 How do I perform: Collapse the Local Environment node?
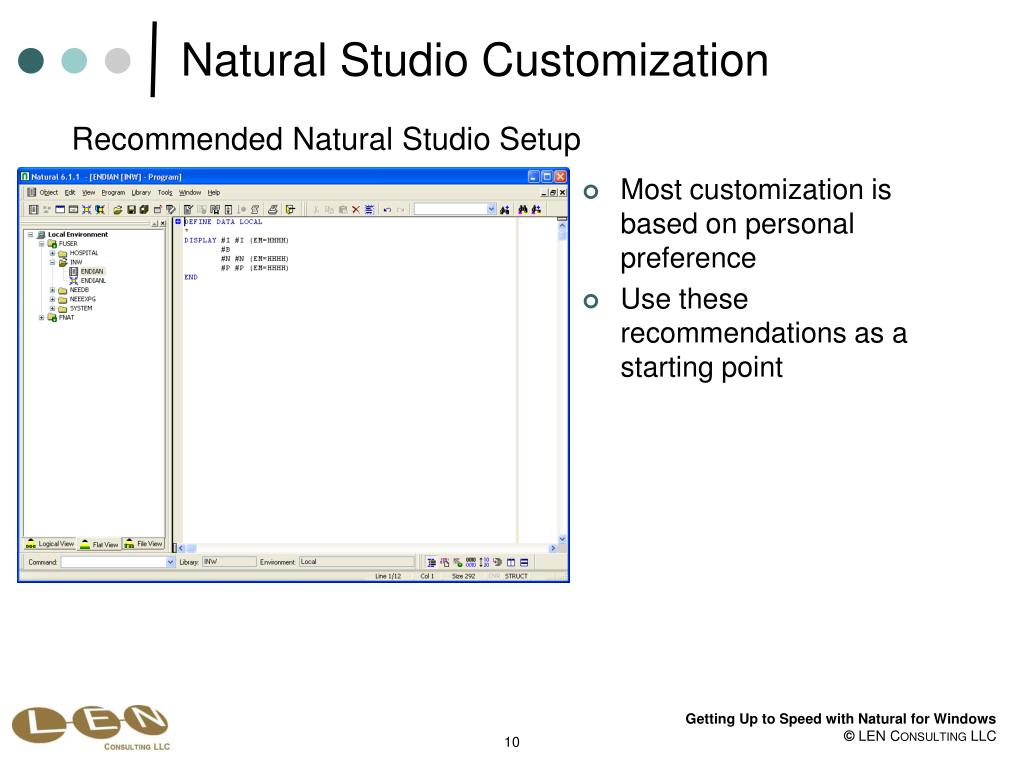(x=30, y=234)
